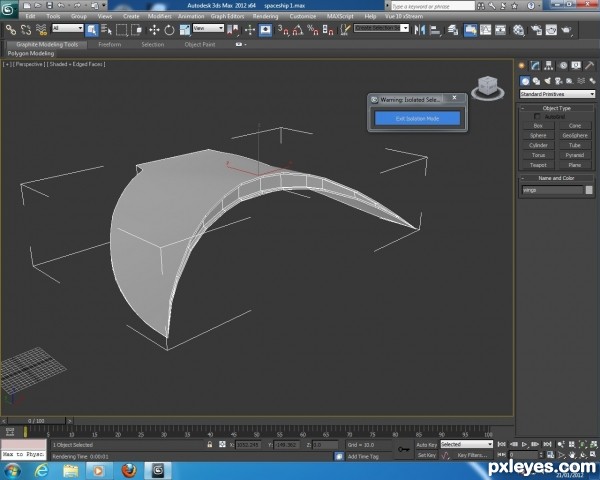Open the Curve Editor
The height and width of the screenshot is (480, 600).
click(x=485, y=30)
